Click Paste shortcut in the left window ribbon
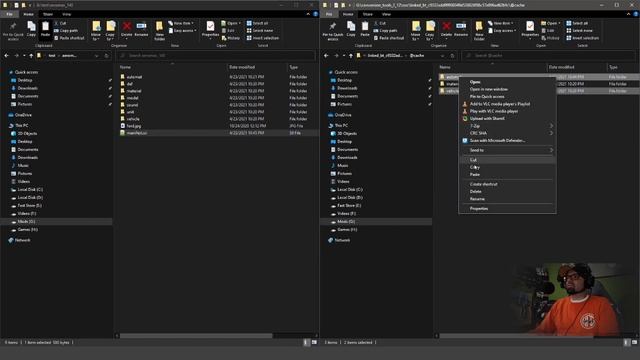This screenshot has height=360, width=640. [x=69, y=38]
